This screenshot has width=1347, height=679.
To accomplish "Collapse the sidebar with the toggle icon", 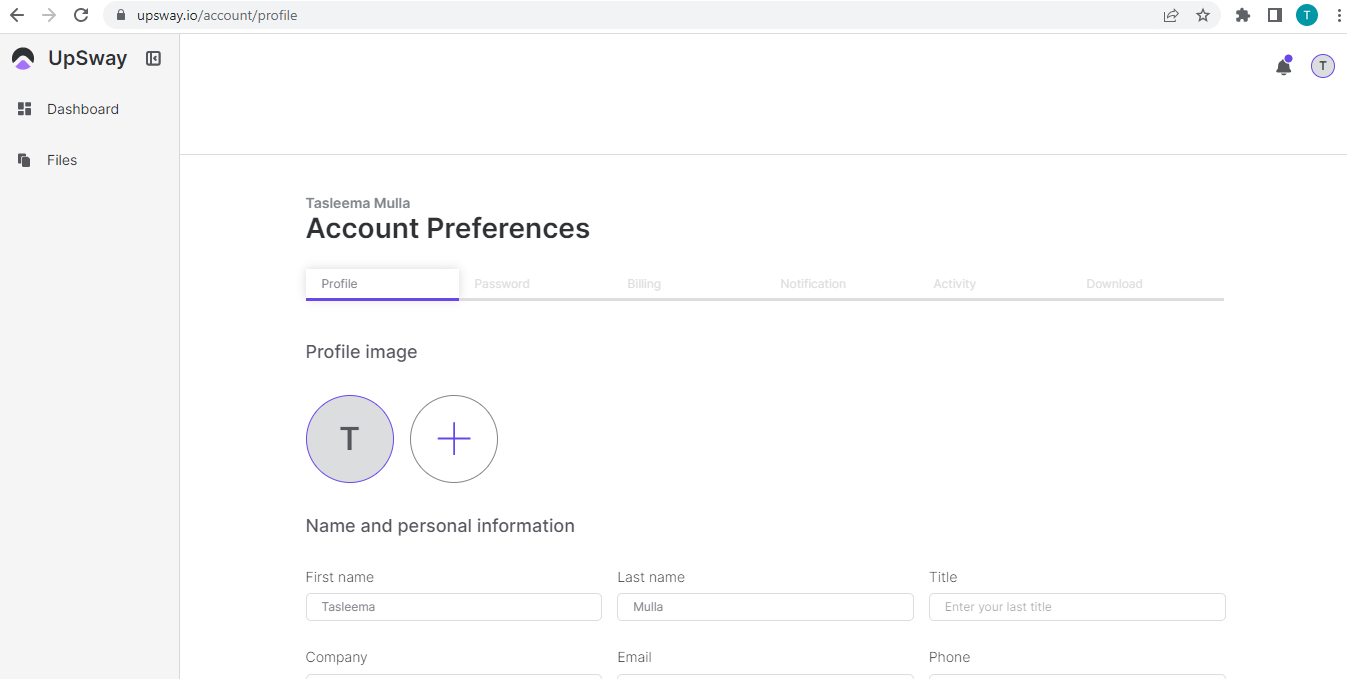I will [153, 58].
